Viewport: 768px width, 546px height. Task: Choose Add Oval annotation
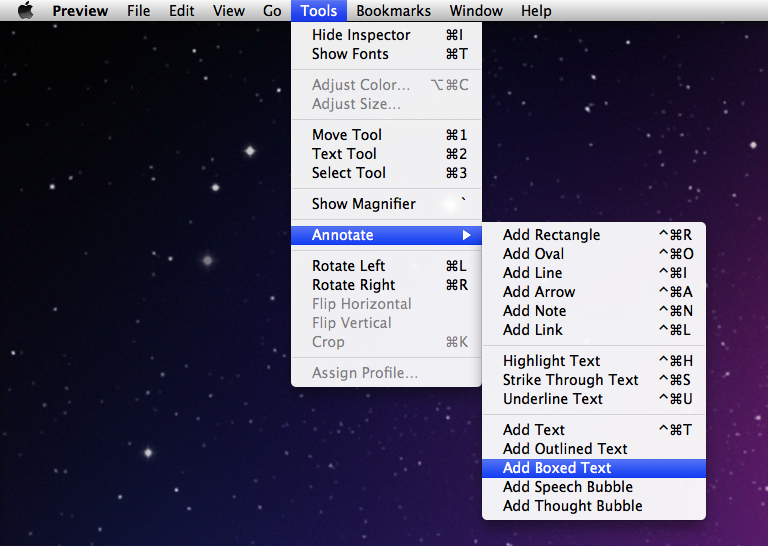(x=594, y=254)
